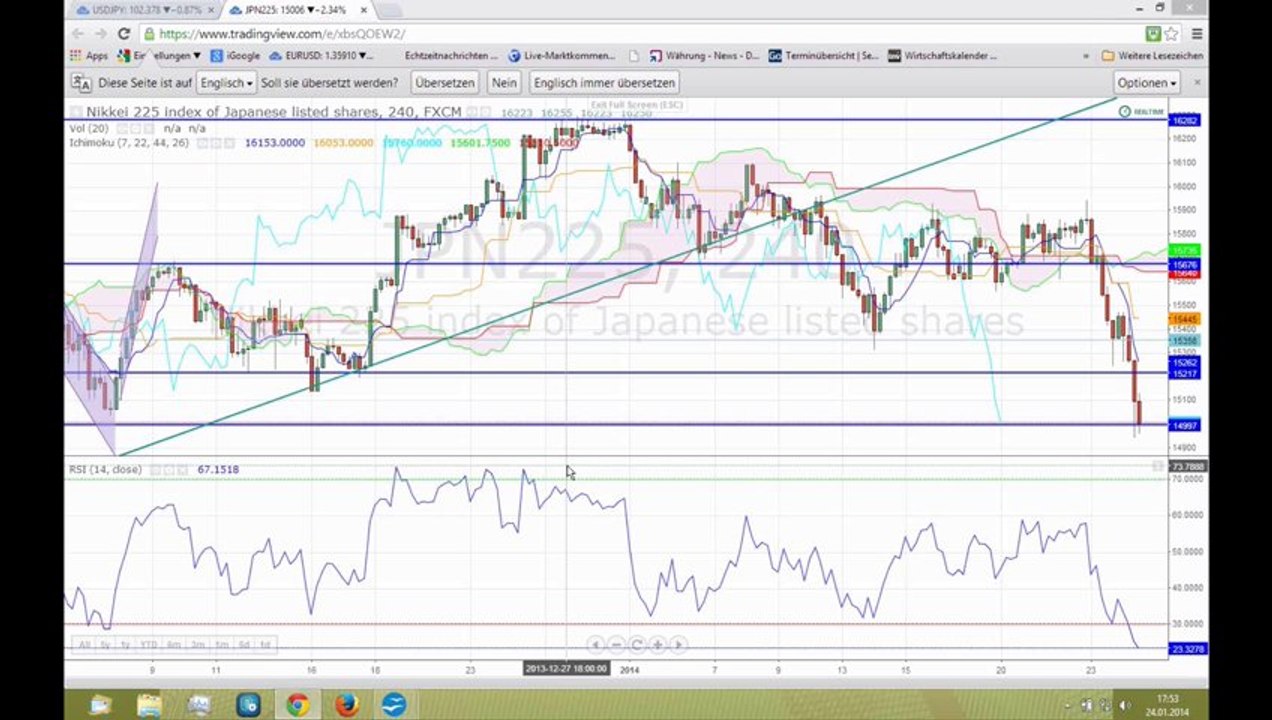Open the Englisch language dropdown

[x=226, y=82]
